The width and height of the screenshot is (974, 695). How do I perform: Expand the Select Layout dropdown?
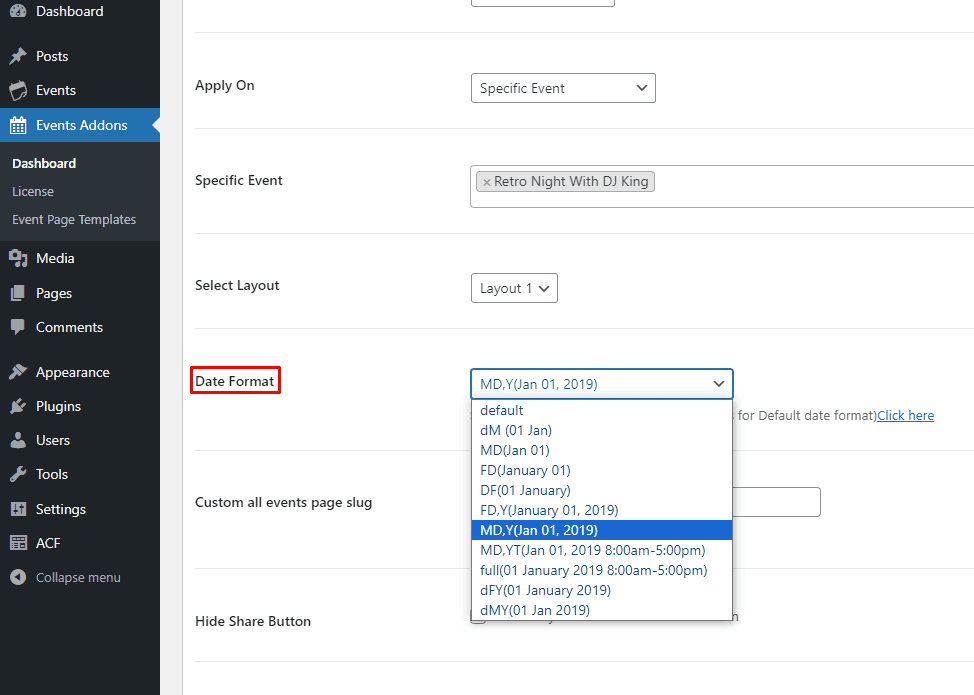(513, 289)
